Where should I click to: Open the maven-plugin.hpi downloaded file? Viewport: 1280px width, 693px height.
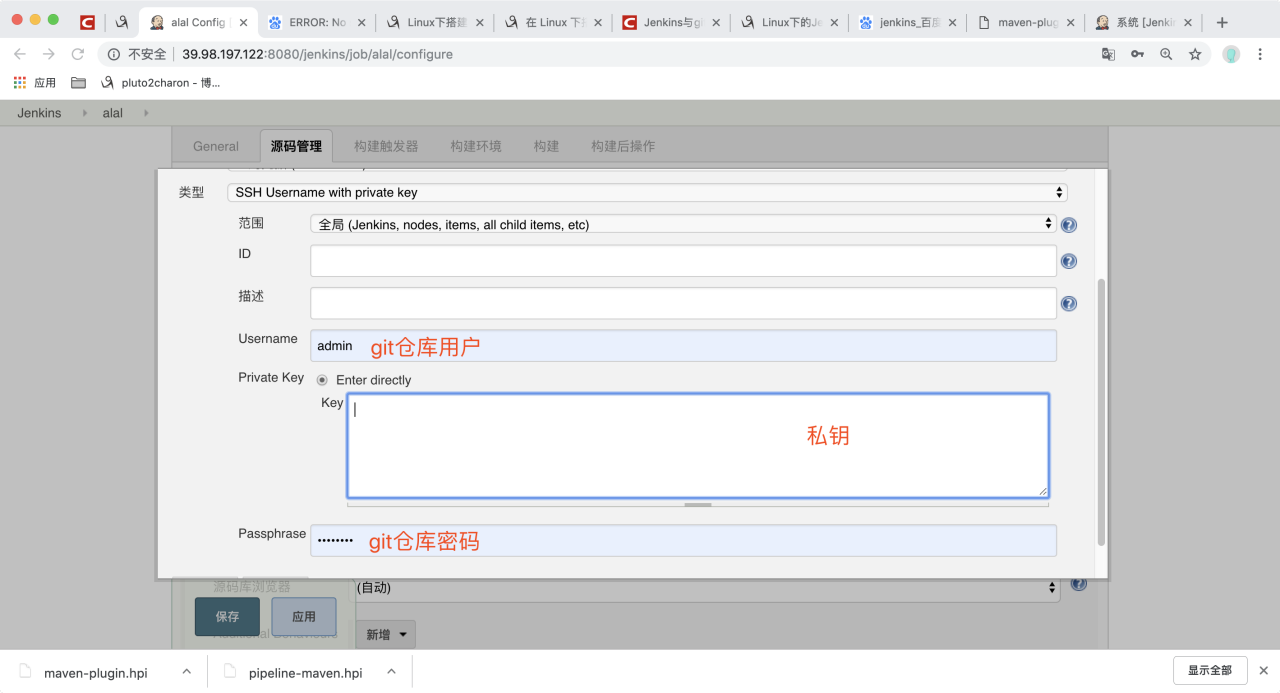[x=95, y=672]
